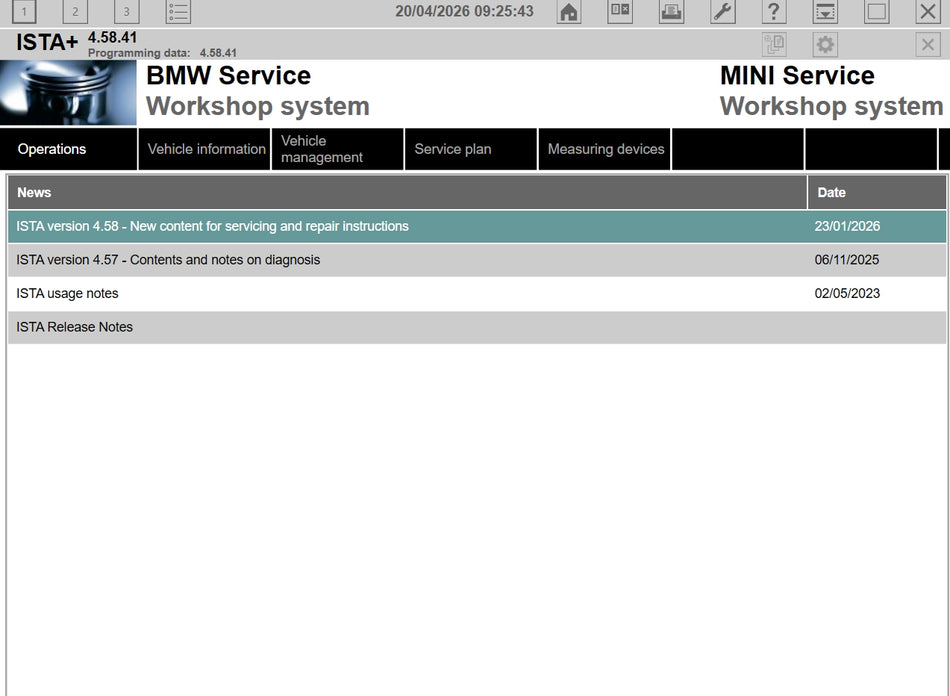Click the minimize-to-tray dropdown window icon

(825, 12)
